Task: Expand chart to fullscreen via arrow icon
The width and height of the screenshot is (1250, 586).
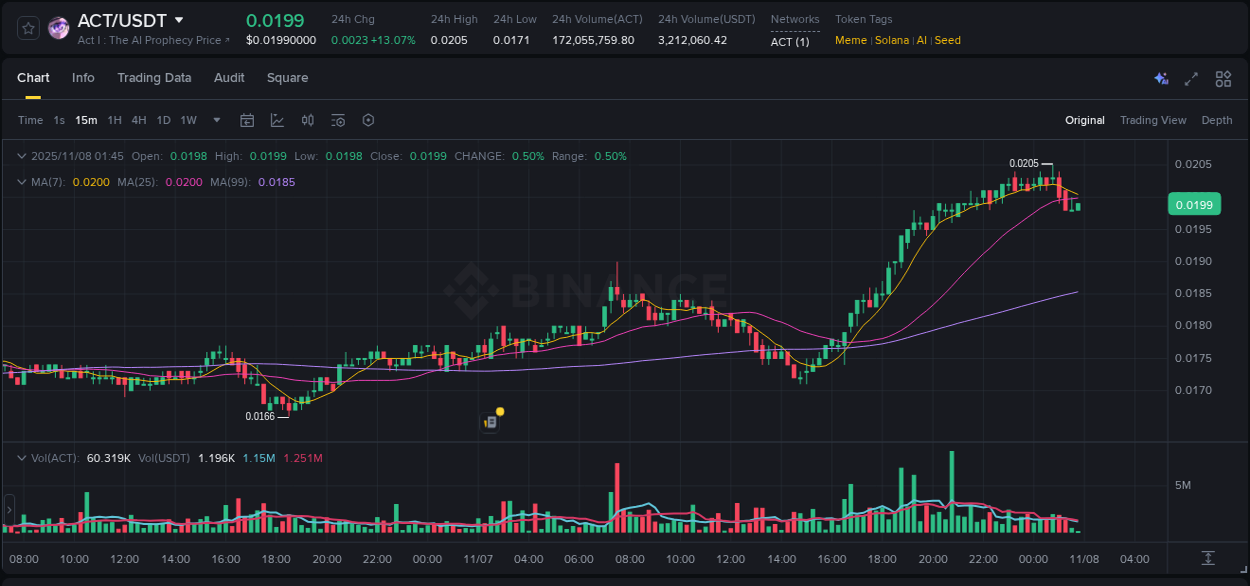Action: [x=1192, y=78]
